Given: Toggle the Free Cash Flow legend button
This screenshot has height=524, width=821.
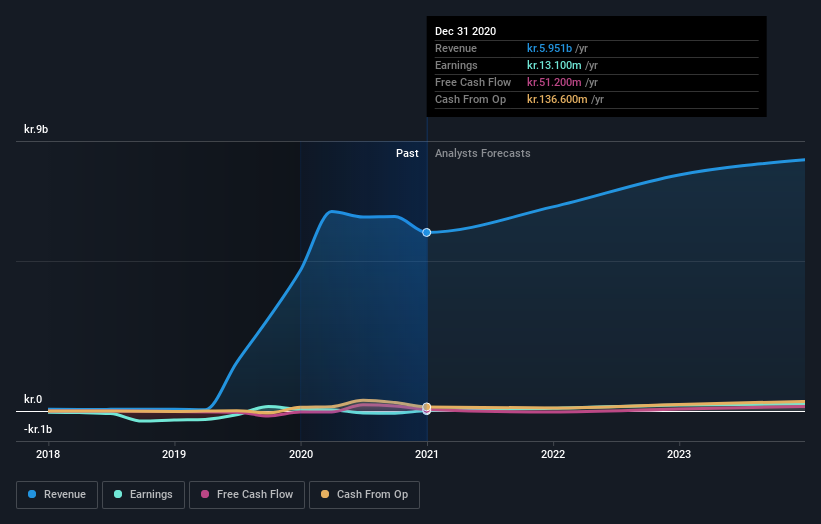Looking at the screenshot, I should click(247, 495).
